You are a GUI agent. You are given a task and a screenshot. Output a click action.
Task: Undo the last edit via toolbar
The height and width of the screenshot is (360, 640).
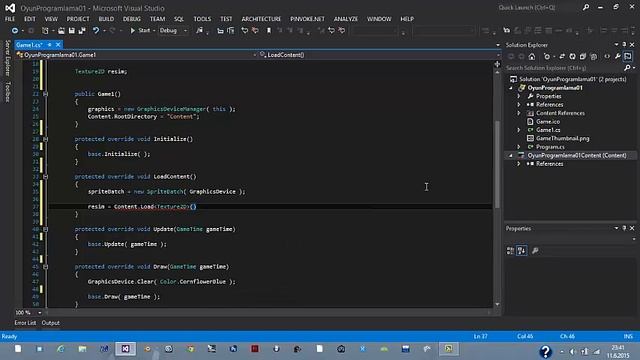click(96, 31)
